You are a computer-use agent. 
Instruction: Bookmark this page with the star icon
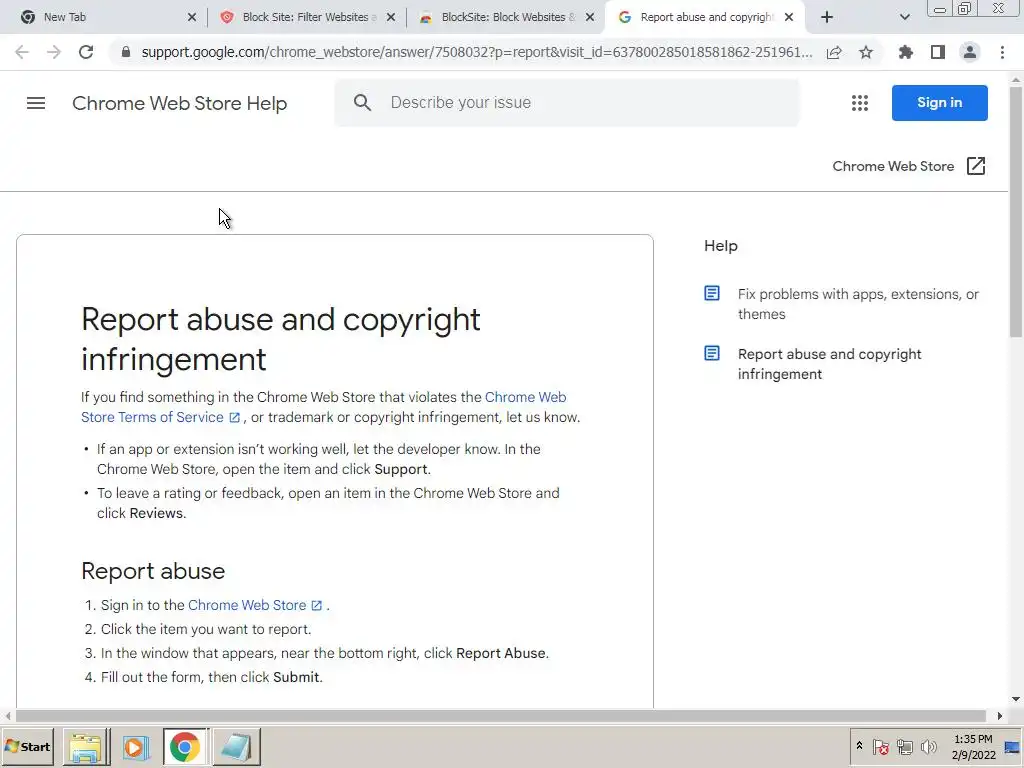point(866,52)
